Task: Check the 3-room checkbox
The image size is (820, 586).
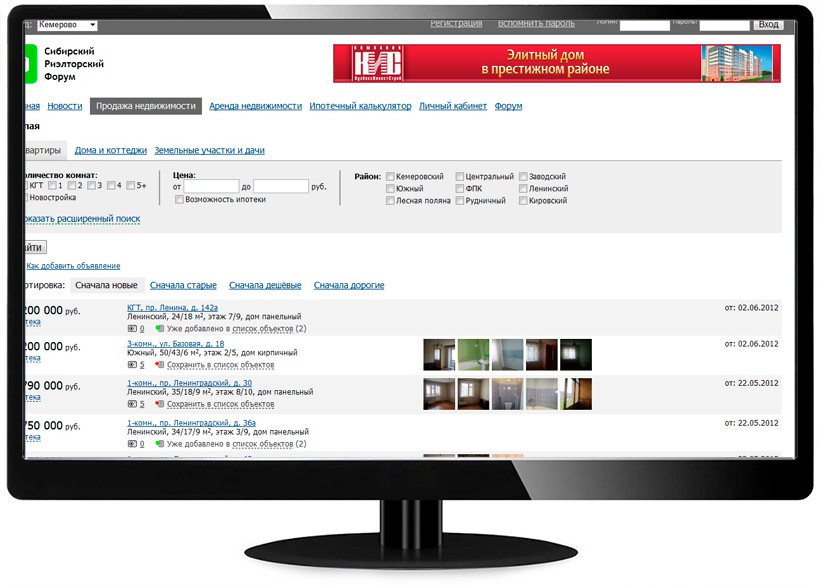Action: click(92, 186)
